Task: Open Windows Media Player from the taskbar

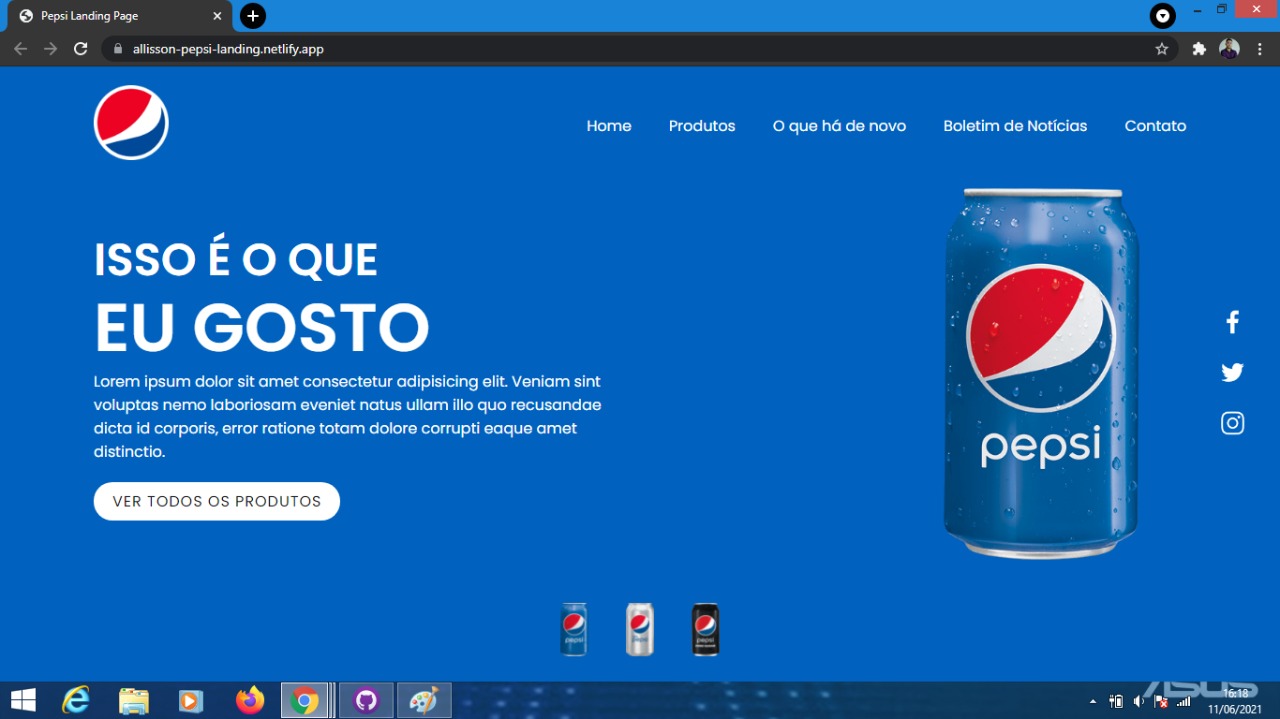Action: pos(191,700)
